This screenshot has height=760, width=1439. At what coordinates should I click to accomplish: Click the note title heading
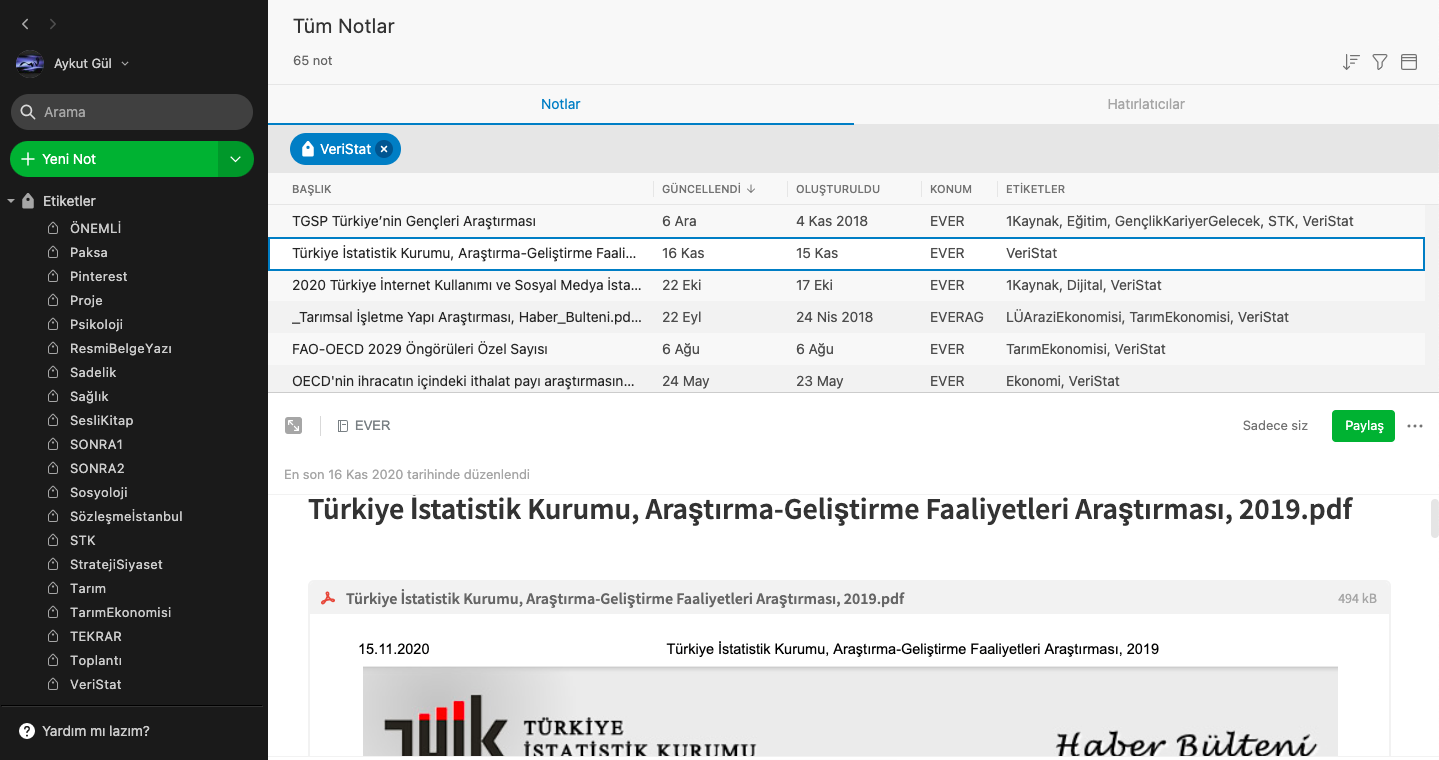tap(830, 509)
